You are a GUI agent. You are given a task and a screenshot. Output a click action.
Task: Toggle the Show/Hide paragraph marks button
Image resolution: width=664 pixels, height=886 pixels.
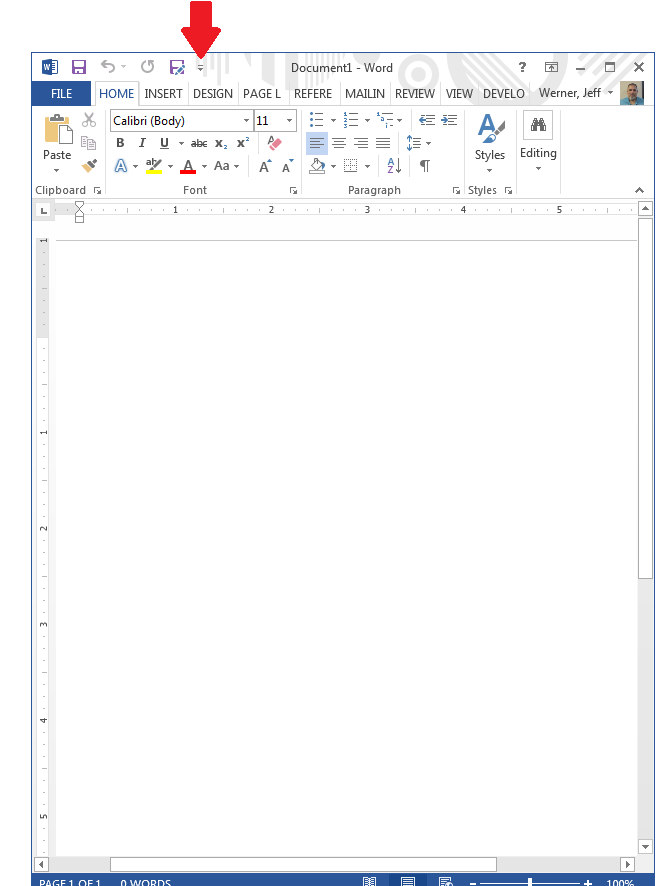point(425,166)
